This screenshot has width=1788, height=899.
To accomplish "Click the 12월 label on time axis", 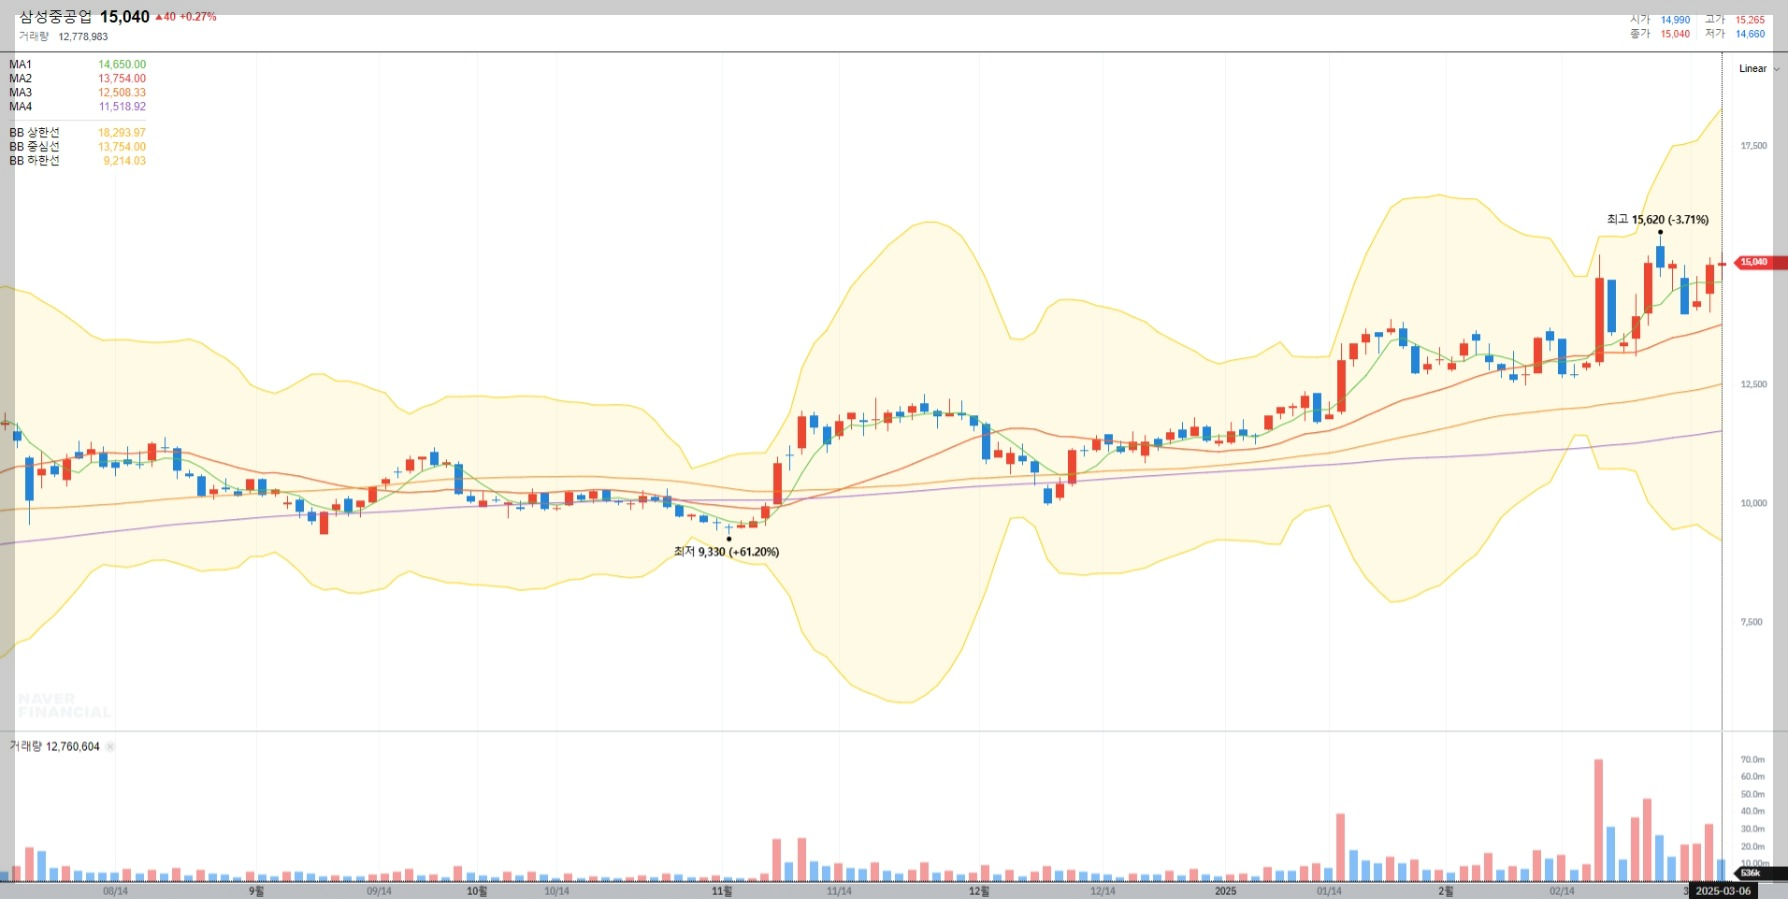I will [979, 891].
